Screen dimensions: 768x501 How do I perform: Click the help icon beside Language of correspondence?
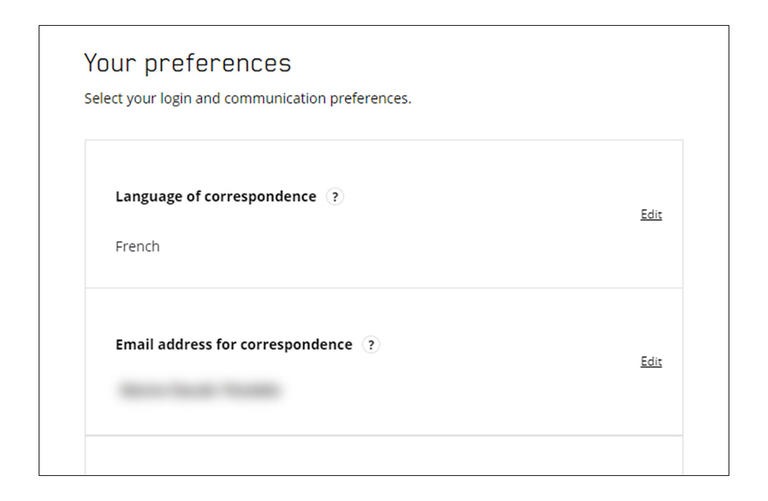pos(335,197)
